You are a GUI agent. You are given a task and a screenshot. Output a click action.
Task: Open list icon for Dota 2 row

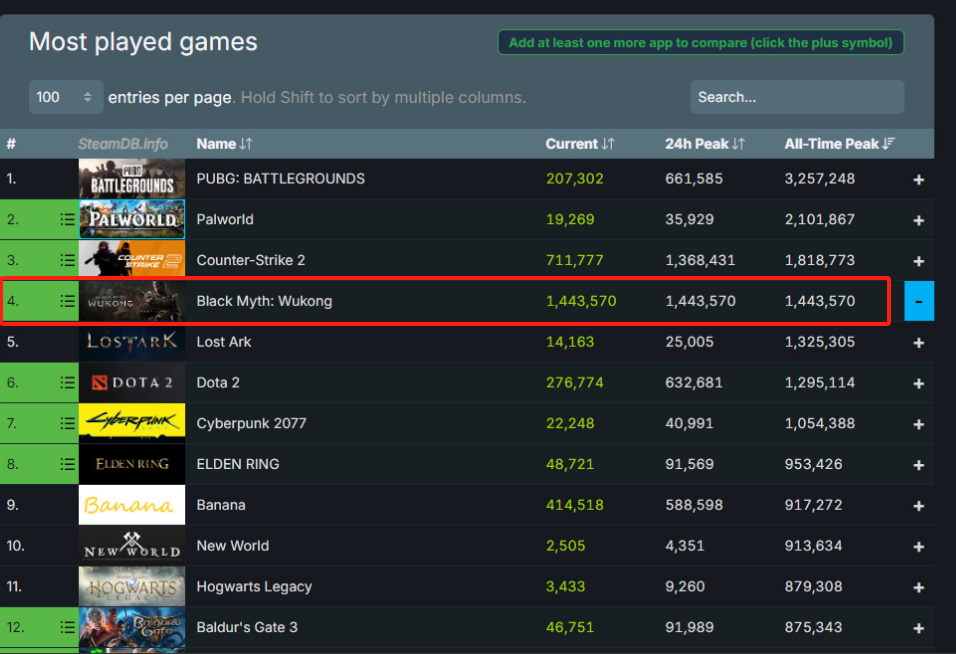(x=68, y=383)
